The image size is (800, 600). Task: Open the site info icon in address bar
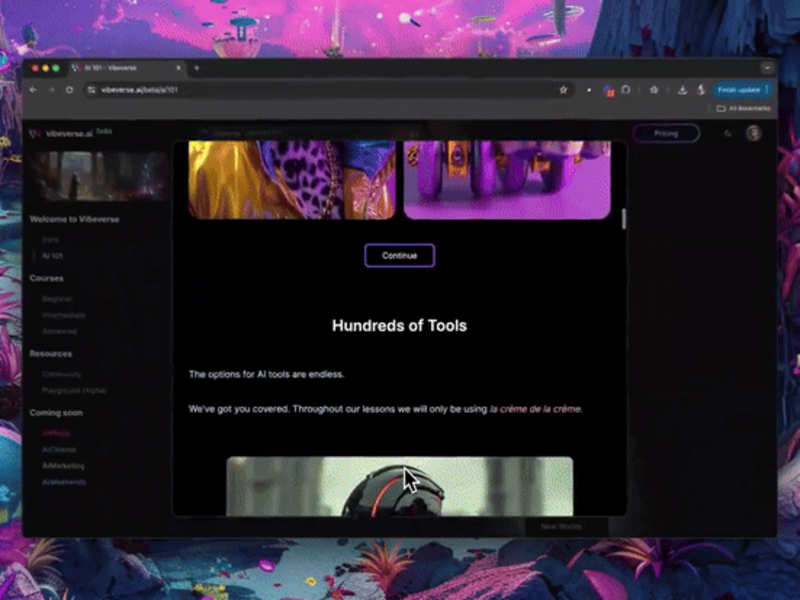pyautogui.click(x=91, y=90)
